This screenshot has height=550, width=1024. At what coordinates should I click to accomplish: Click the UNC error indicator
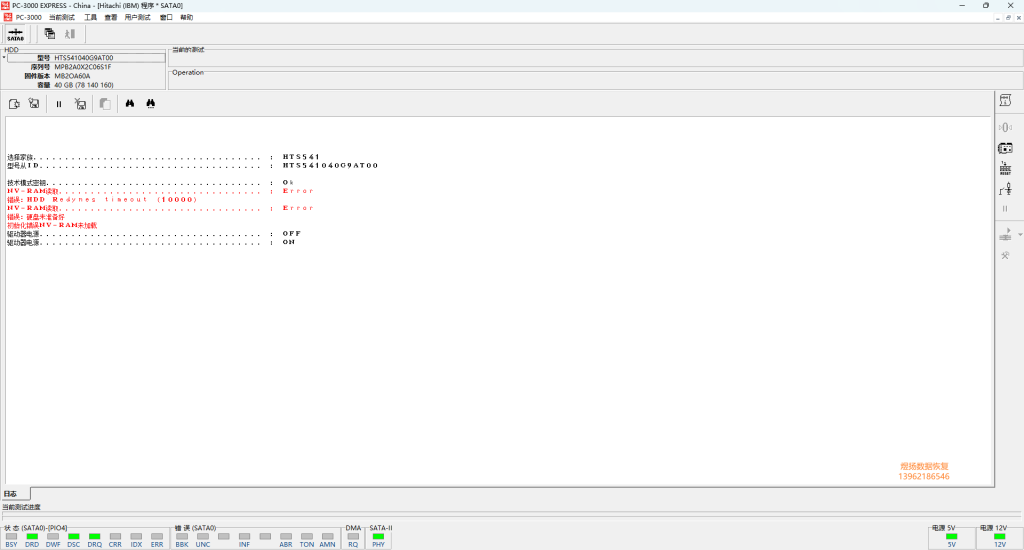tap(203, 540)
